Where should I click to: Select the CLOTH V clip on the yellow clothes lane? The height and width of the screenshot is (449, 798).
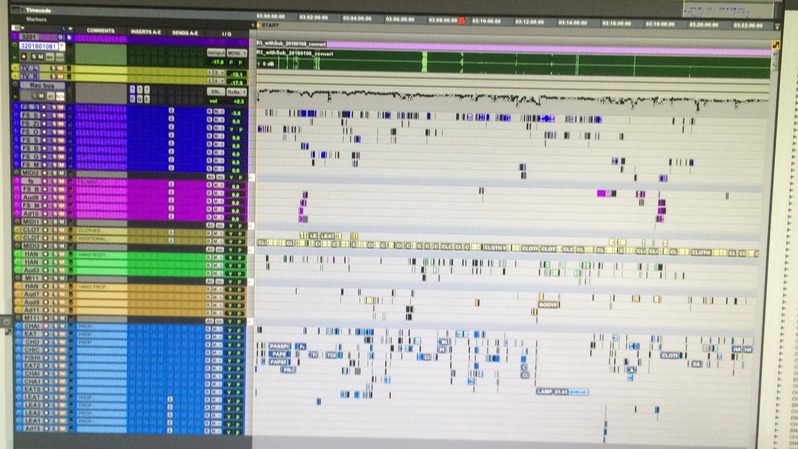point(495,247)
